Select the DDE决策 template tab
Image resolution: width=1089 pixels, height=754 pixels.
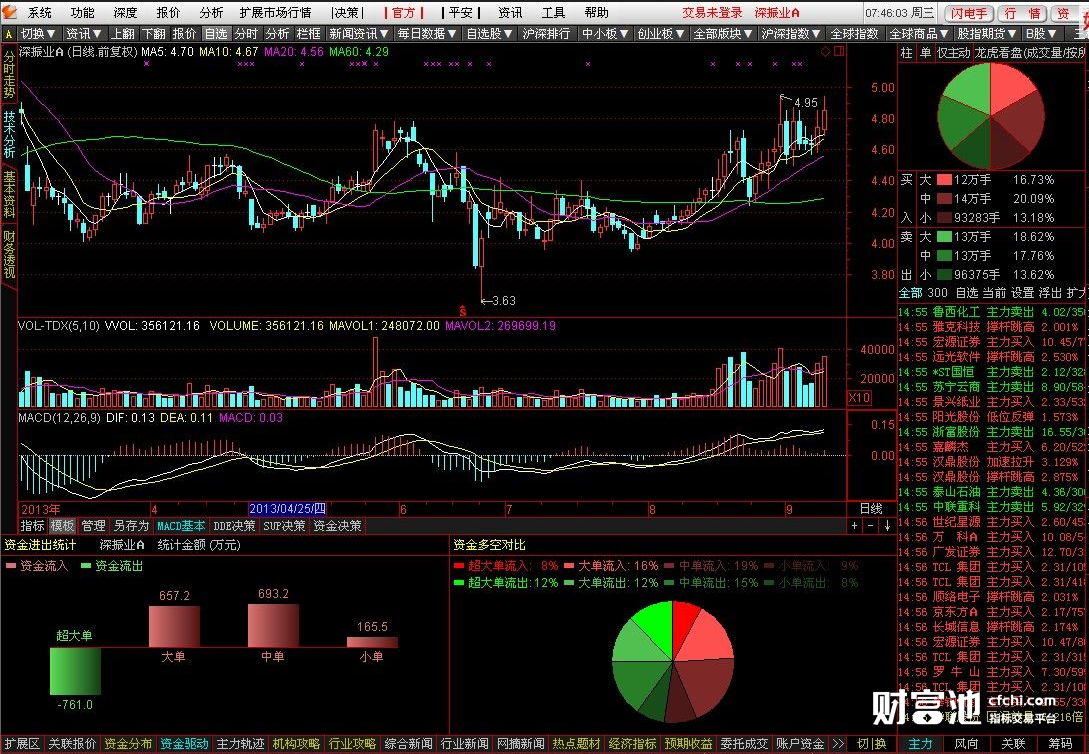click(x=234, y=526)
